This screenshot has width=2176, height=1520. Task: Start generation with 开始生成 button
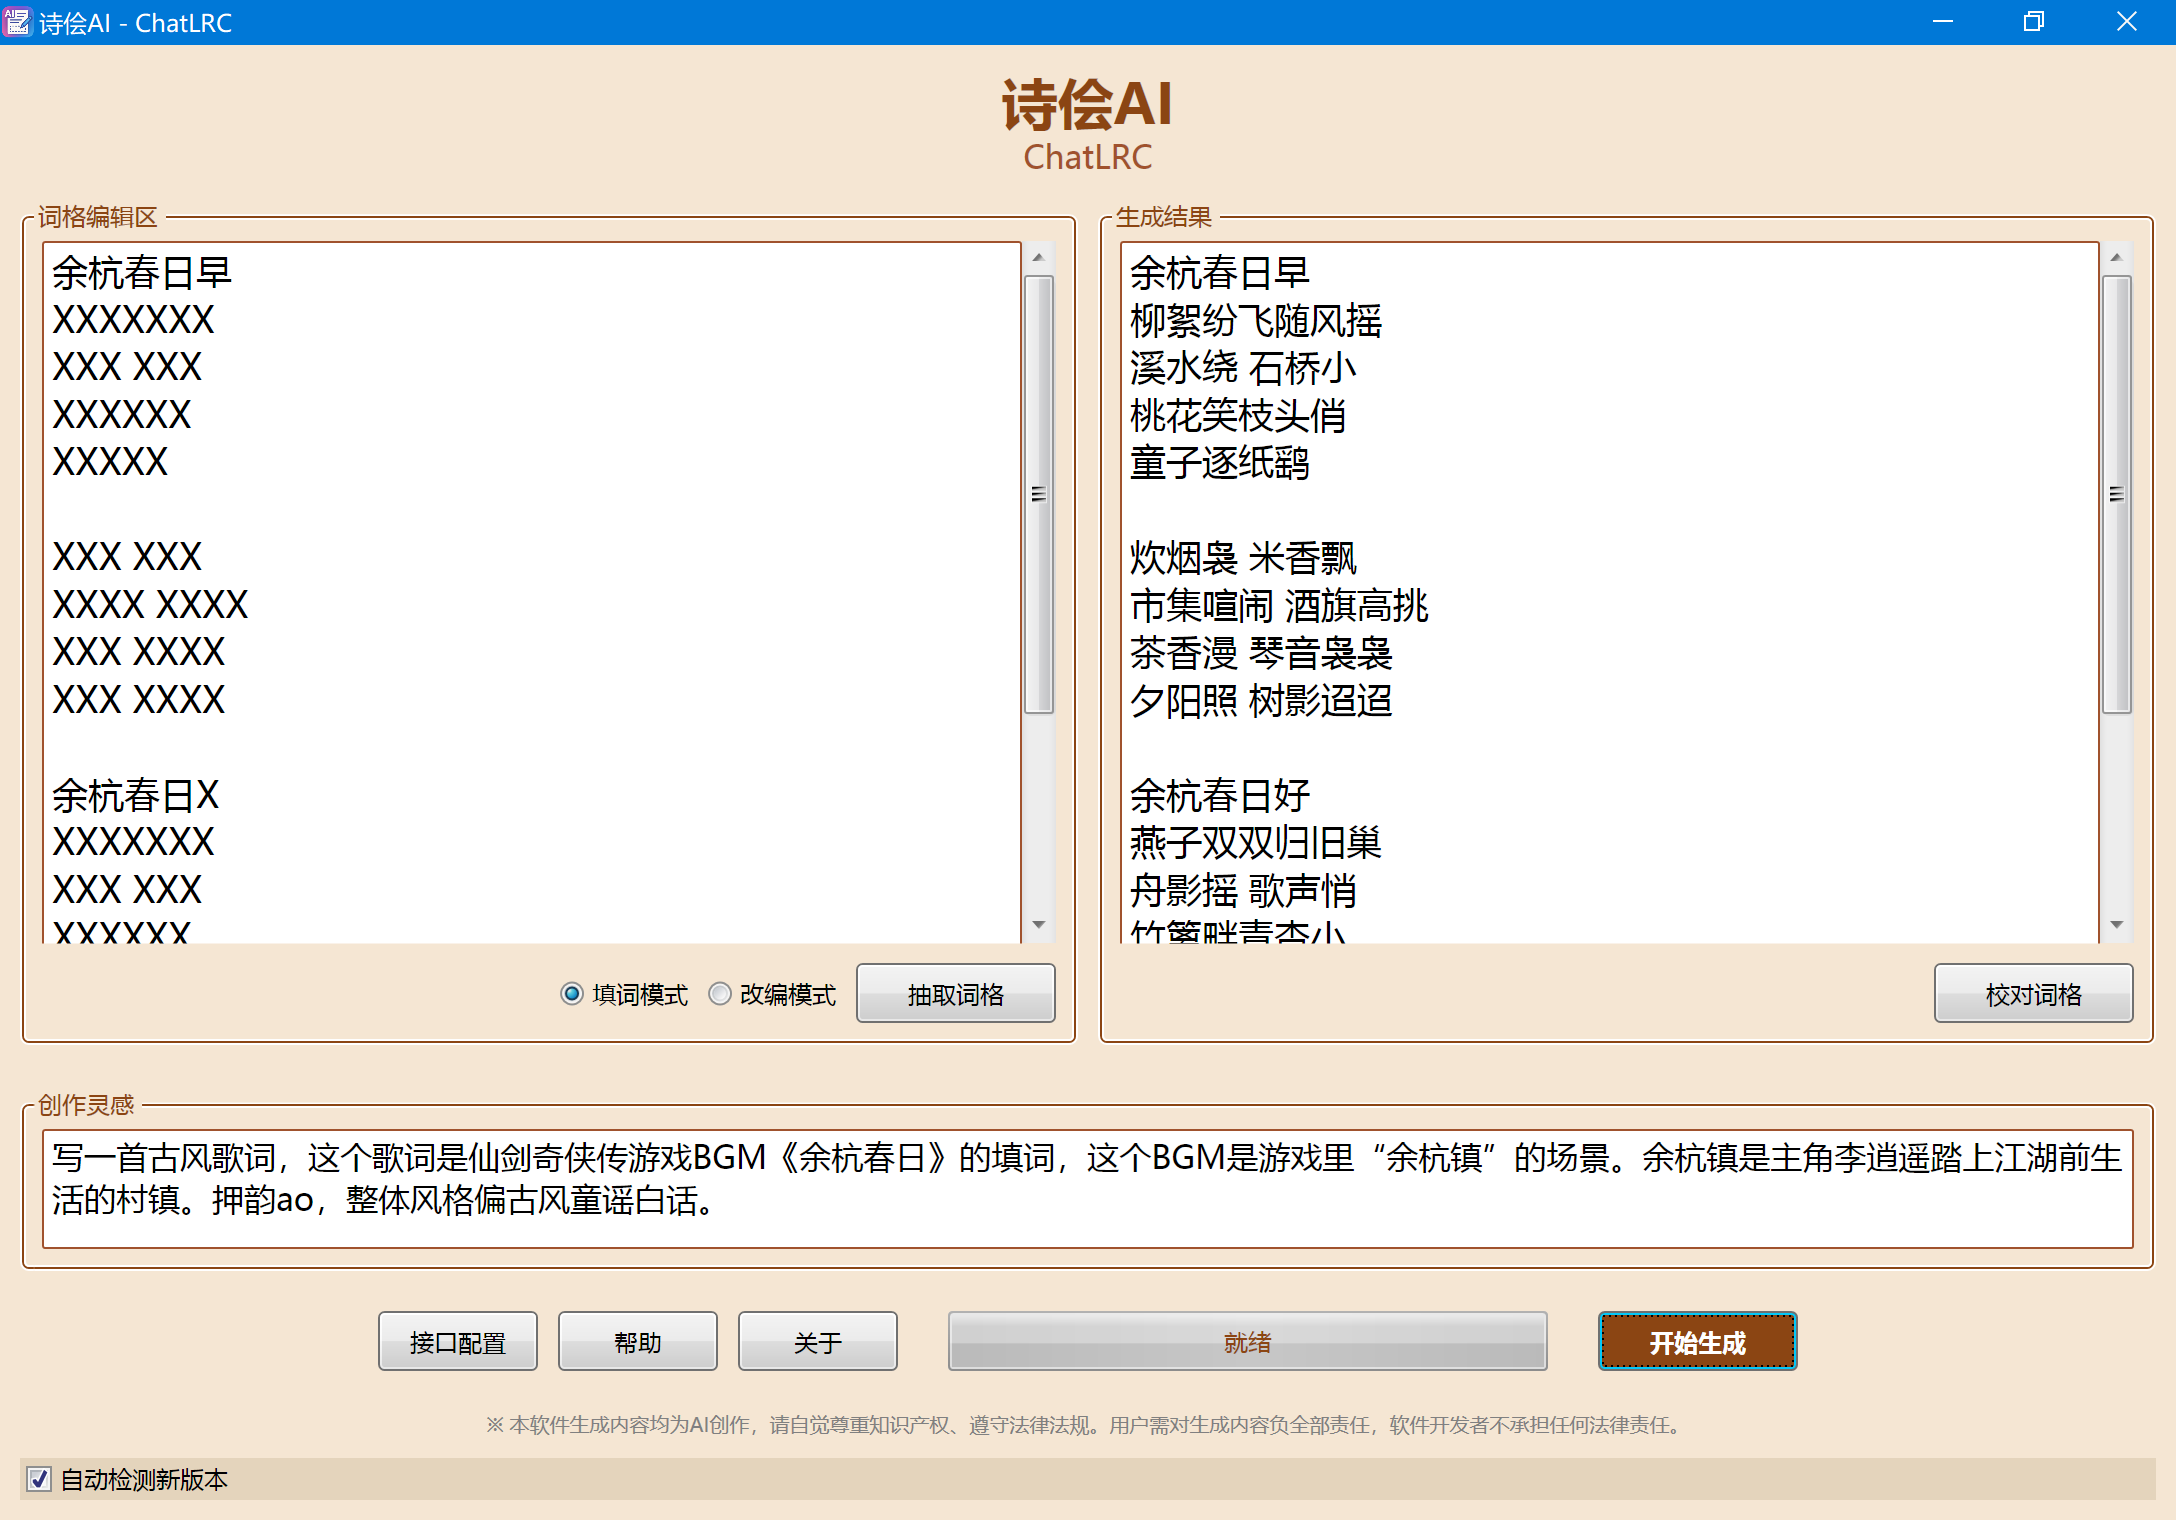coord(1697,1342)
